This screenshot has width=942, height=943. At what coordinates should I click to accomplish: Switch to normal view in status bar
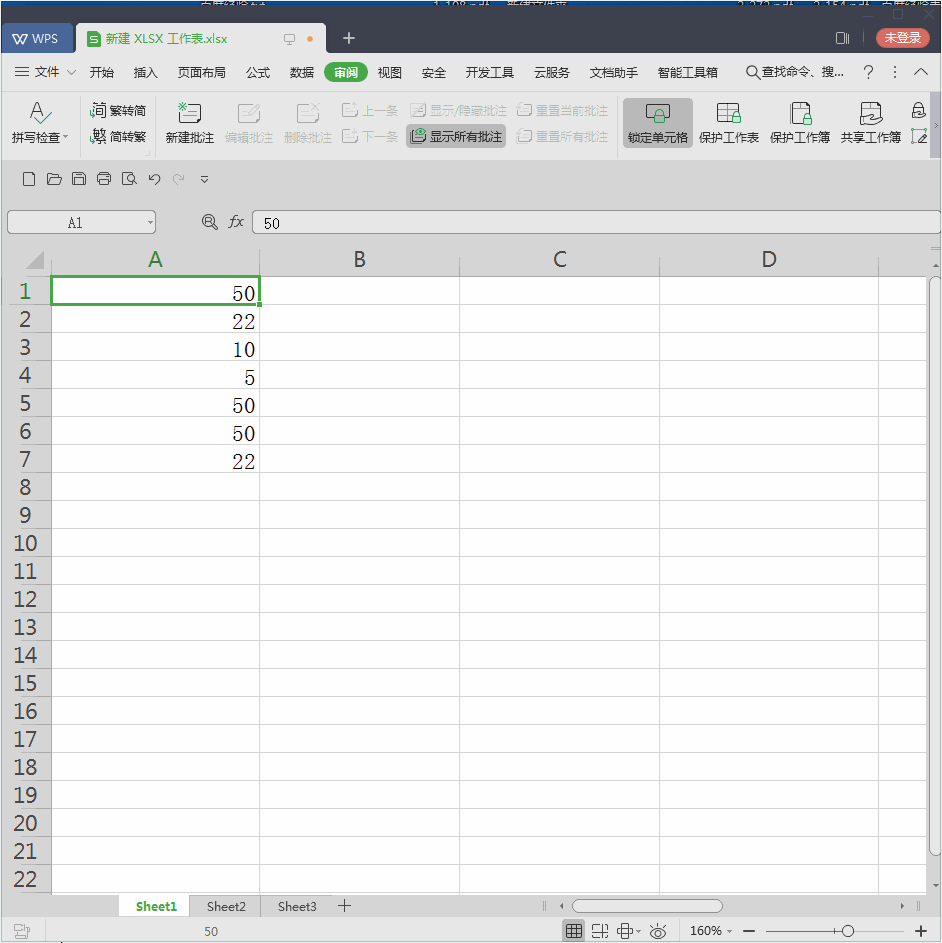[574, 931]
